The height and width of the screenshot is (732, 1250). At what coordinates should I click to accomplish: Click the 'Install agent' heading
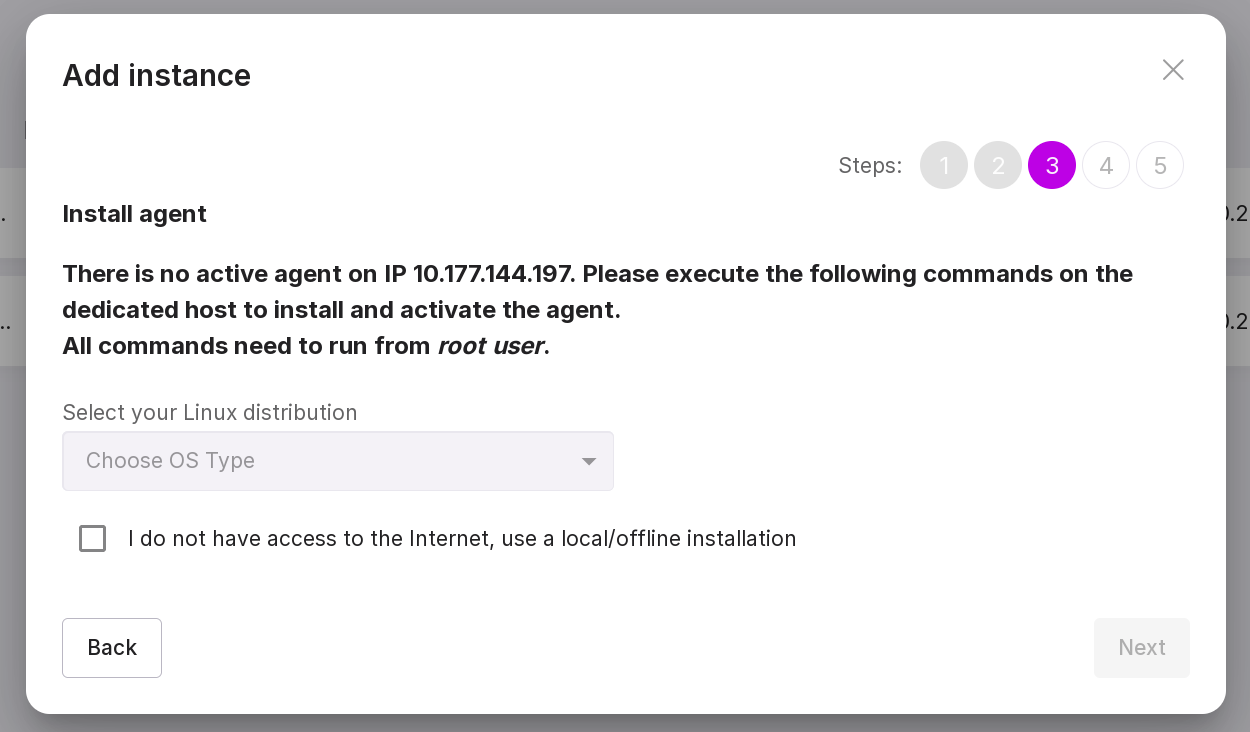pyautogui.click(x=134, y=214)
